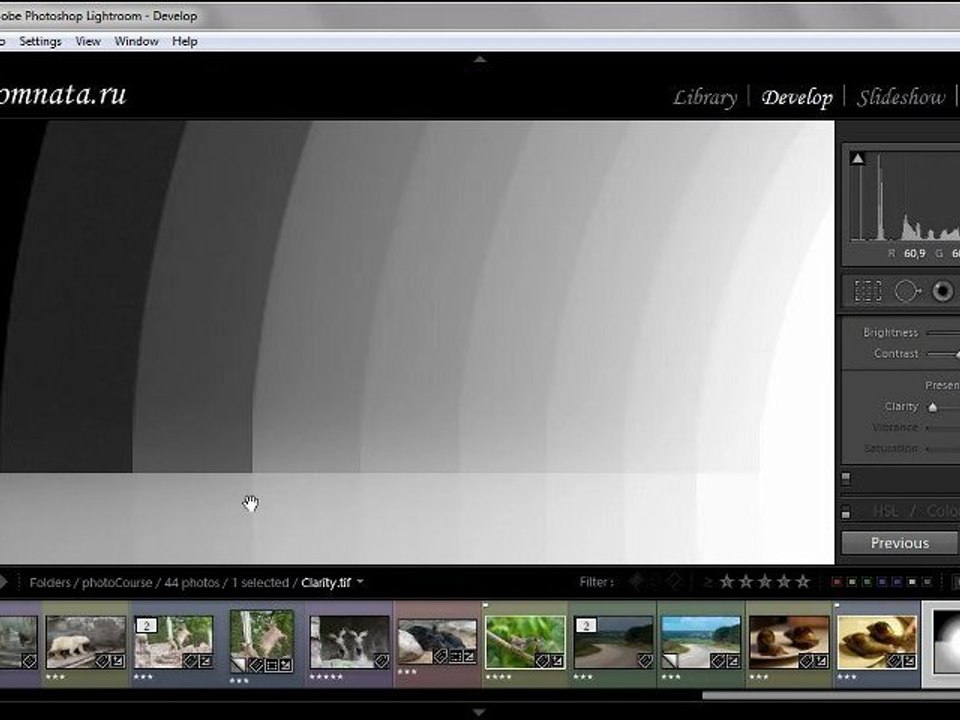Change rating filter operator symbol

click(708, 582)
